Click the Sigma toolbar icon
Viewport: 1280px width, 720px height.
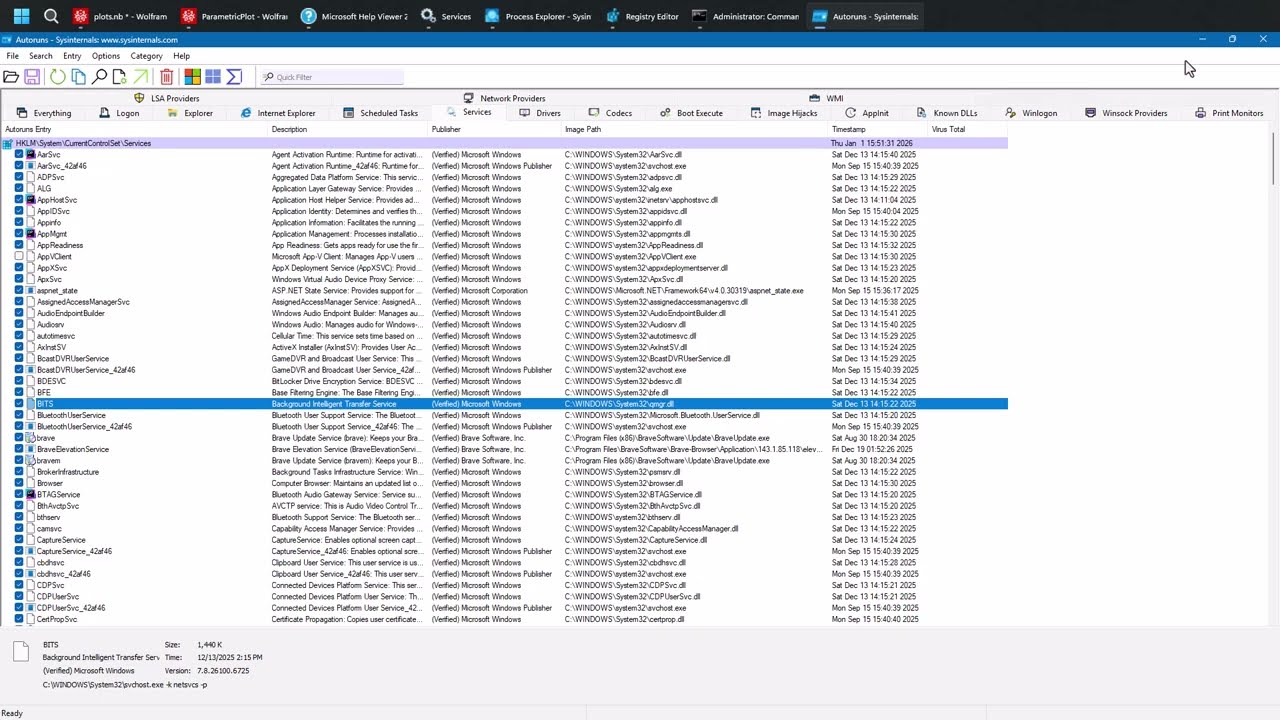234,77
